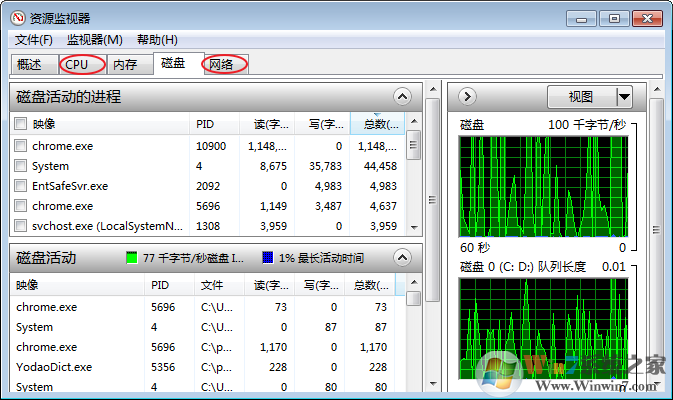
Task: Sort disk activity by 文件 column header
Action: [x=219, y=285]
